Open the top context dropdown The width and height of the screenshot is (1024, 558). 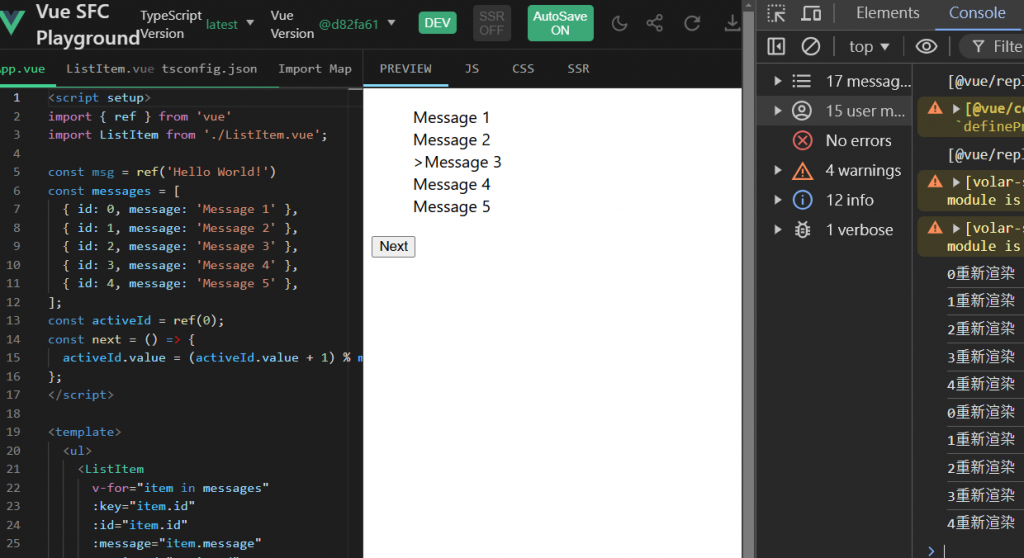[869, 46]
